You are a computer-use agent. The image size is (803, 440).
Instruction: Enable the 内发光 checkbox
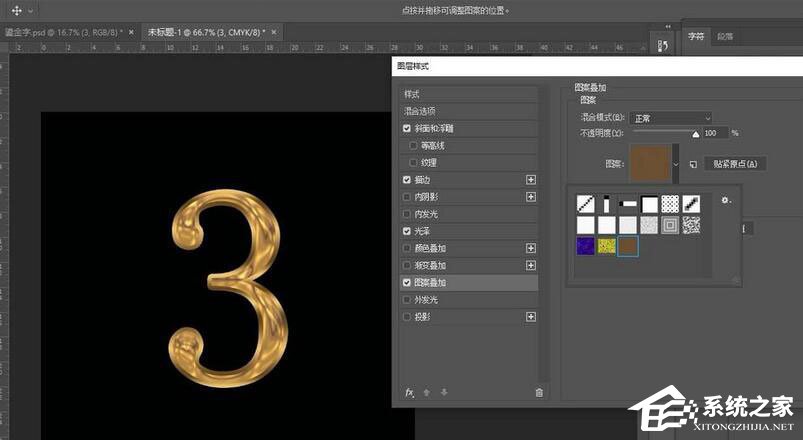407,214
